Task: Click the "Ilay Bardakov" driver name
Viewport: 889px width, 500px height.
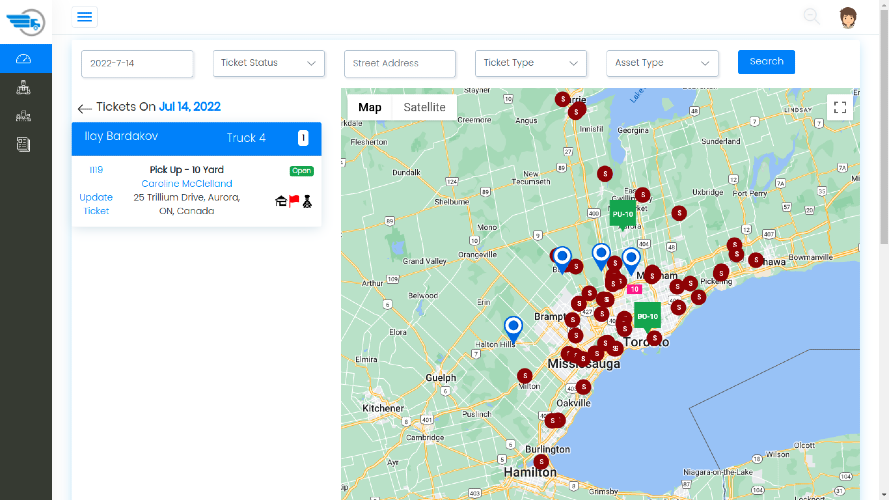Action: pyautogui.click(x=121, y=136)
